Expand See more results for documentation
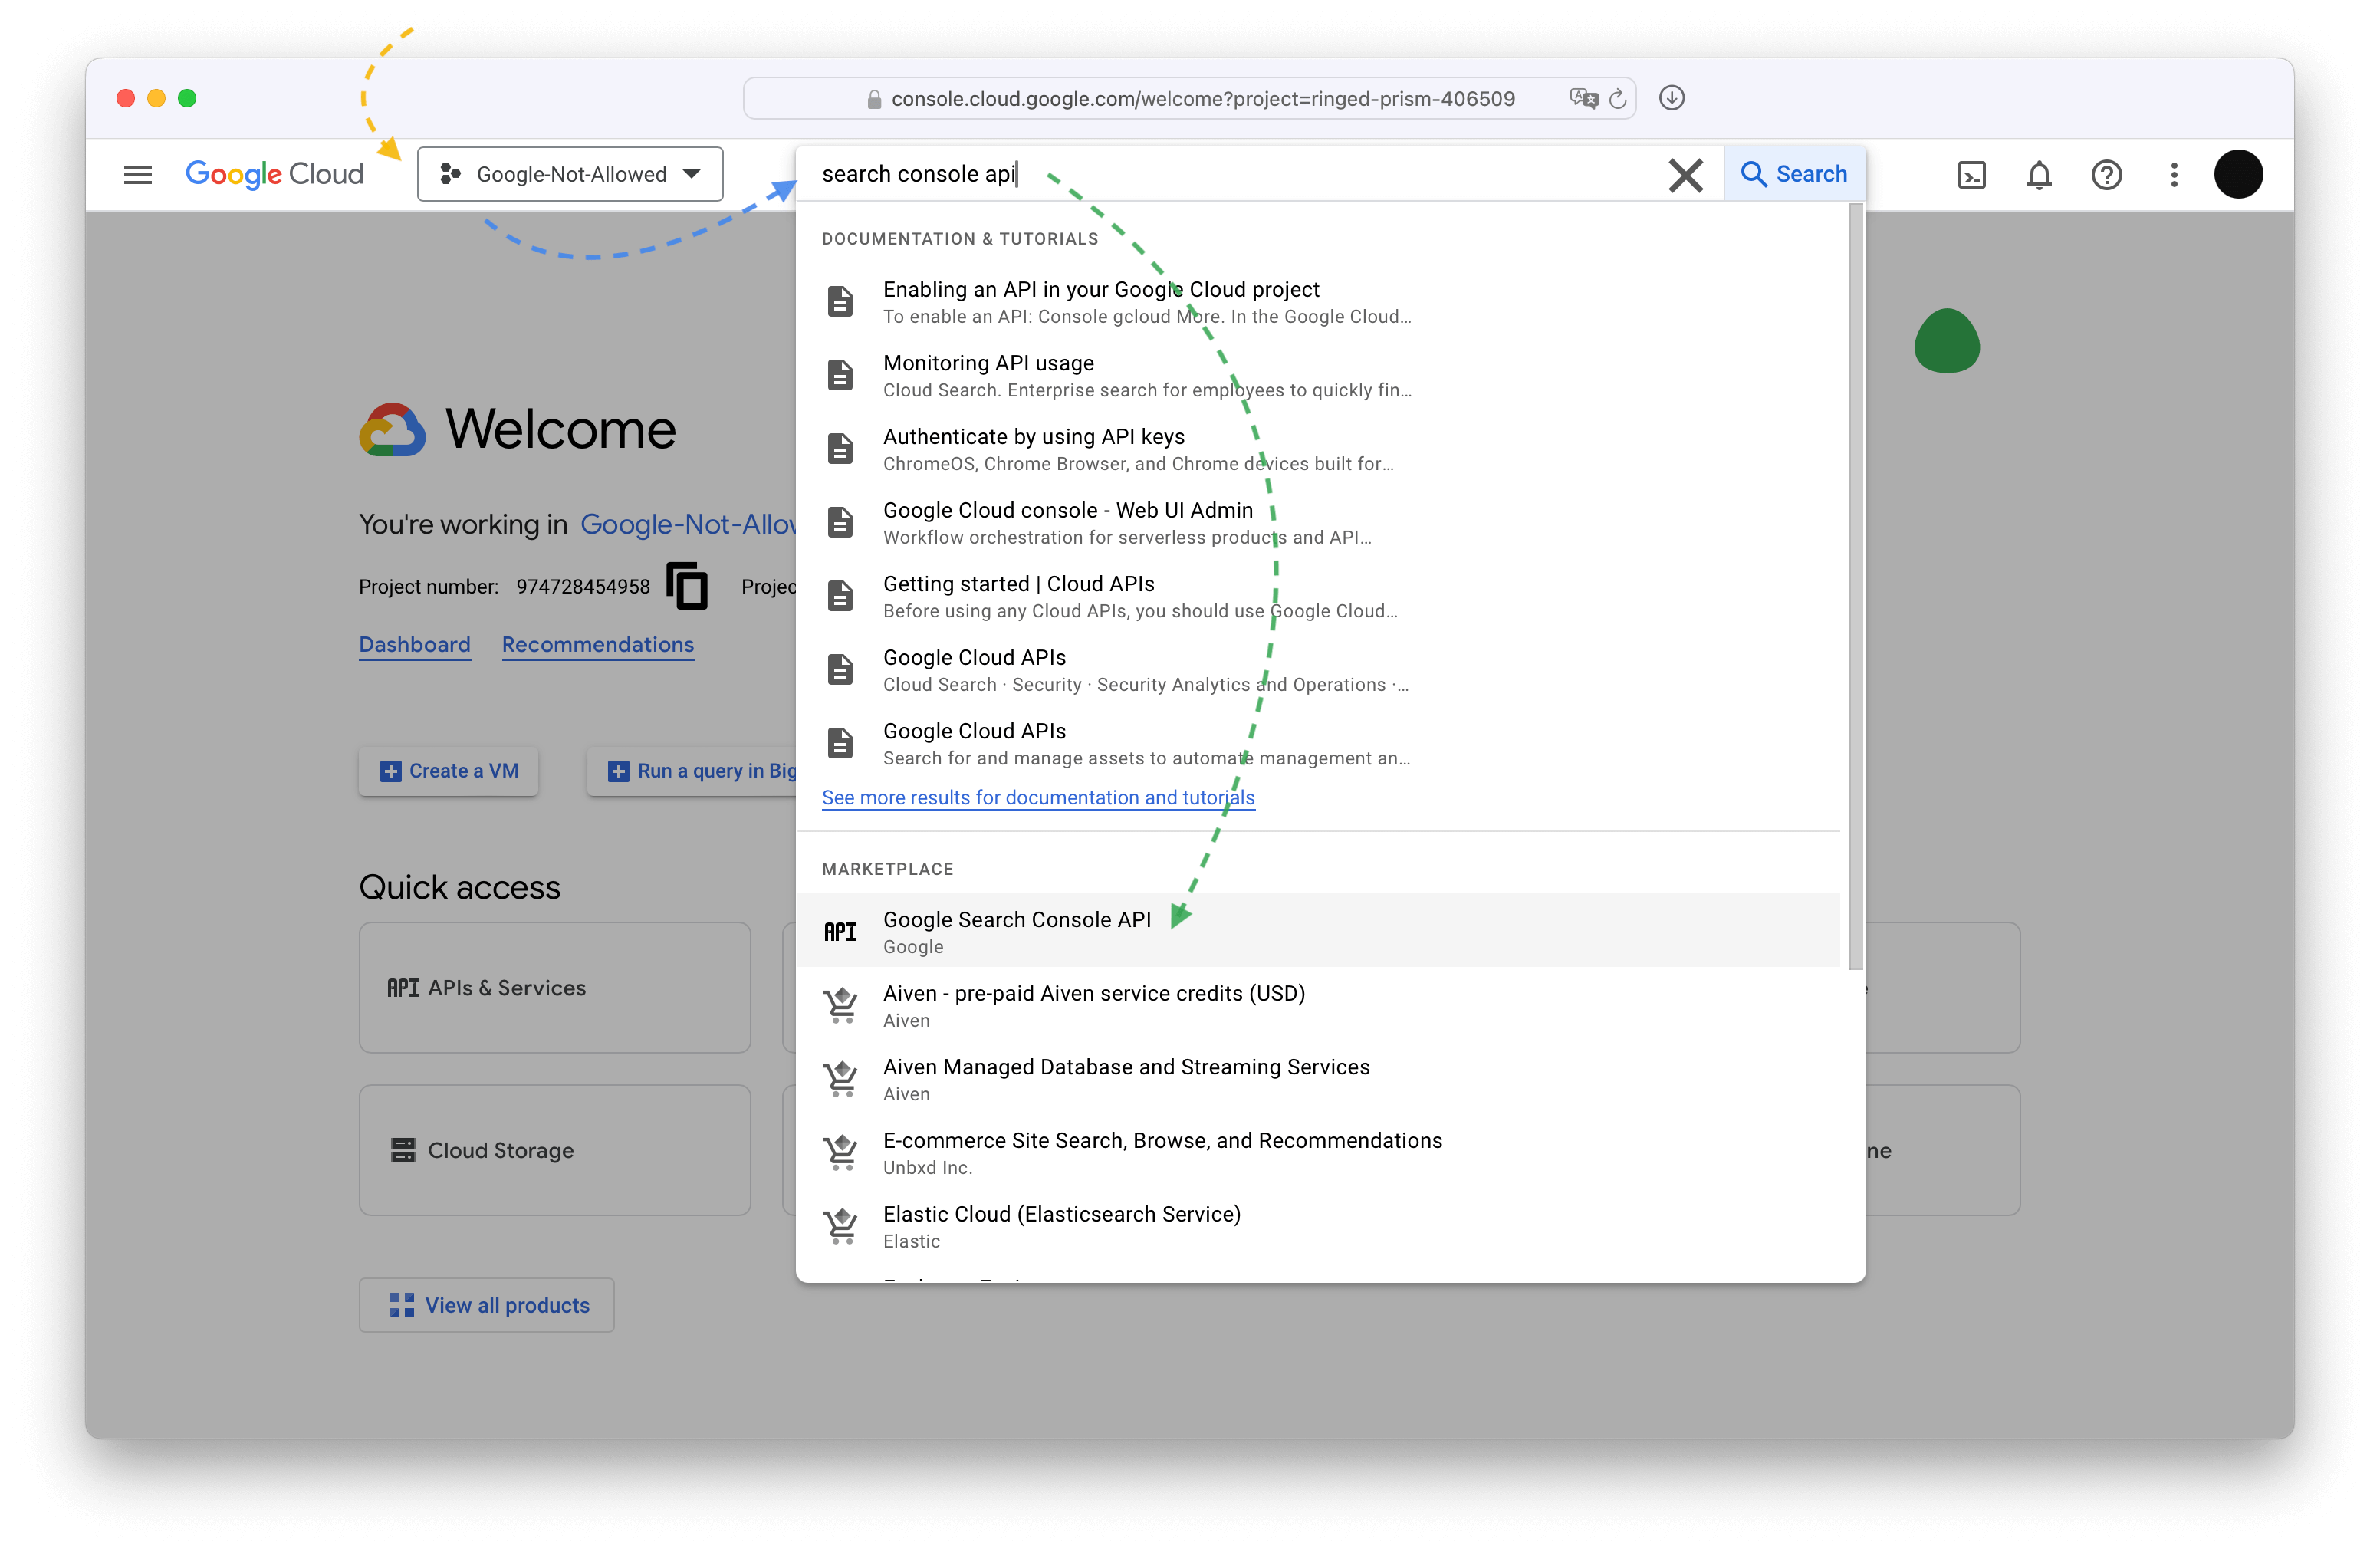 (1037, 797)
